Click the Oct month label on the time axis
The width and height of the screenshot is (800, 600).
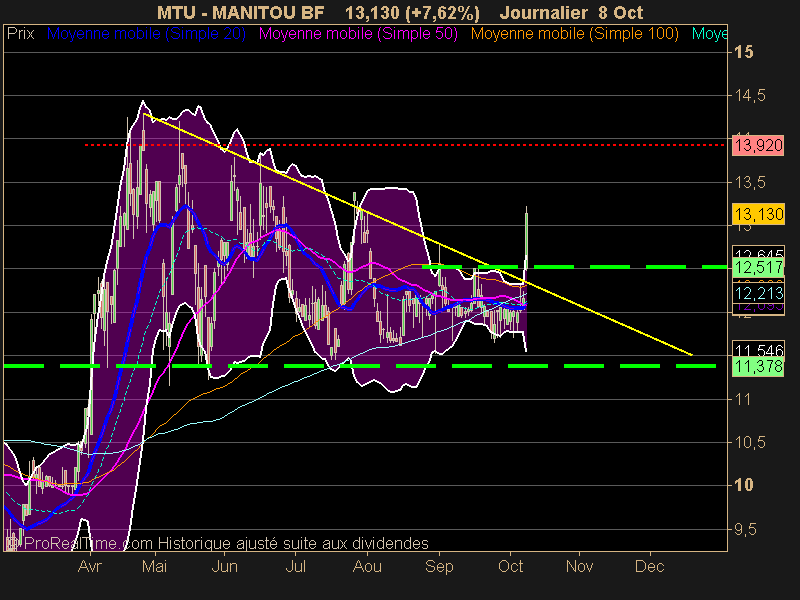(511, 566)
